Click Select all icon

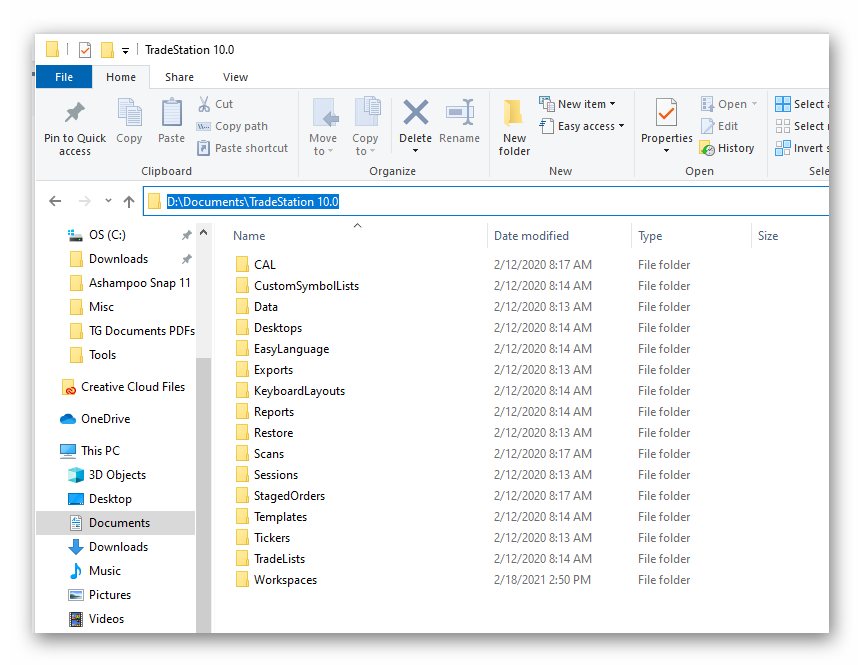click(x=782, y=104)
